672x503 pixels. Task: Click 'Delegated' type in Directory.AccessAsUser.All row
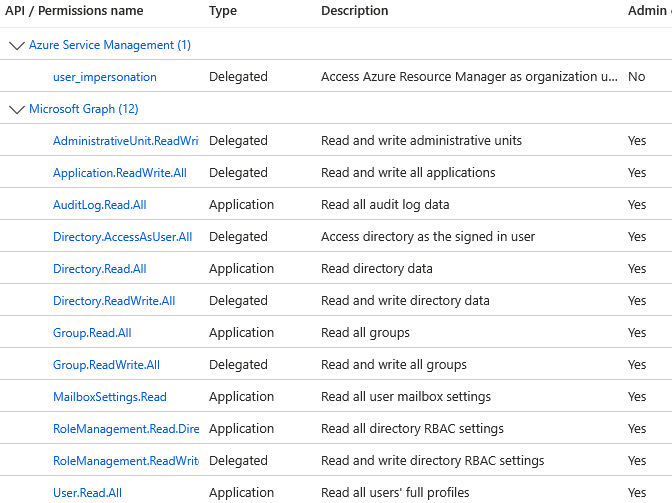[238, 237]
